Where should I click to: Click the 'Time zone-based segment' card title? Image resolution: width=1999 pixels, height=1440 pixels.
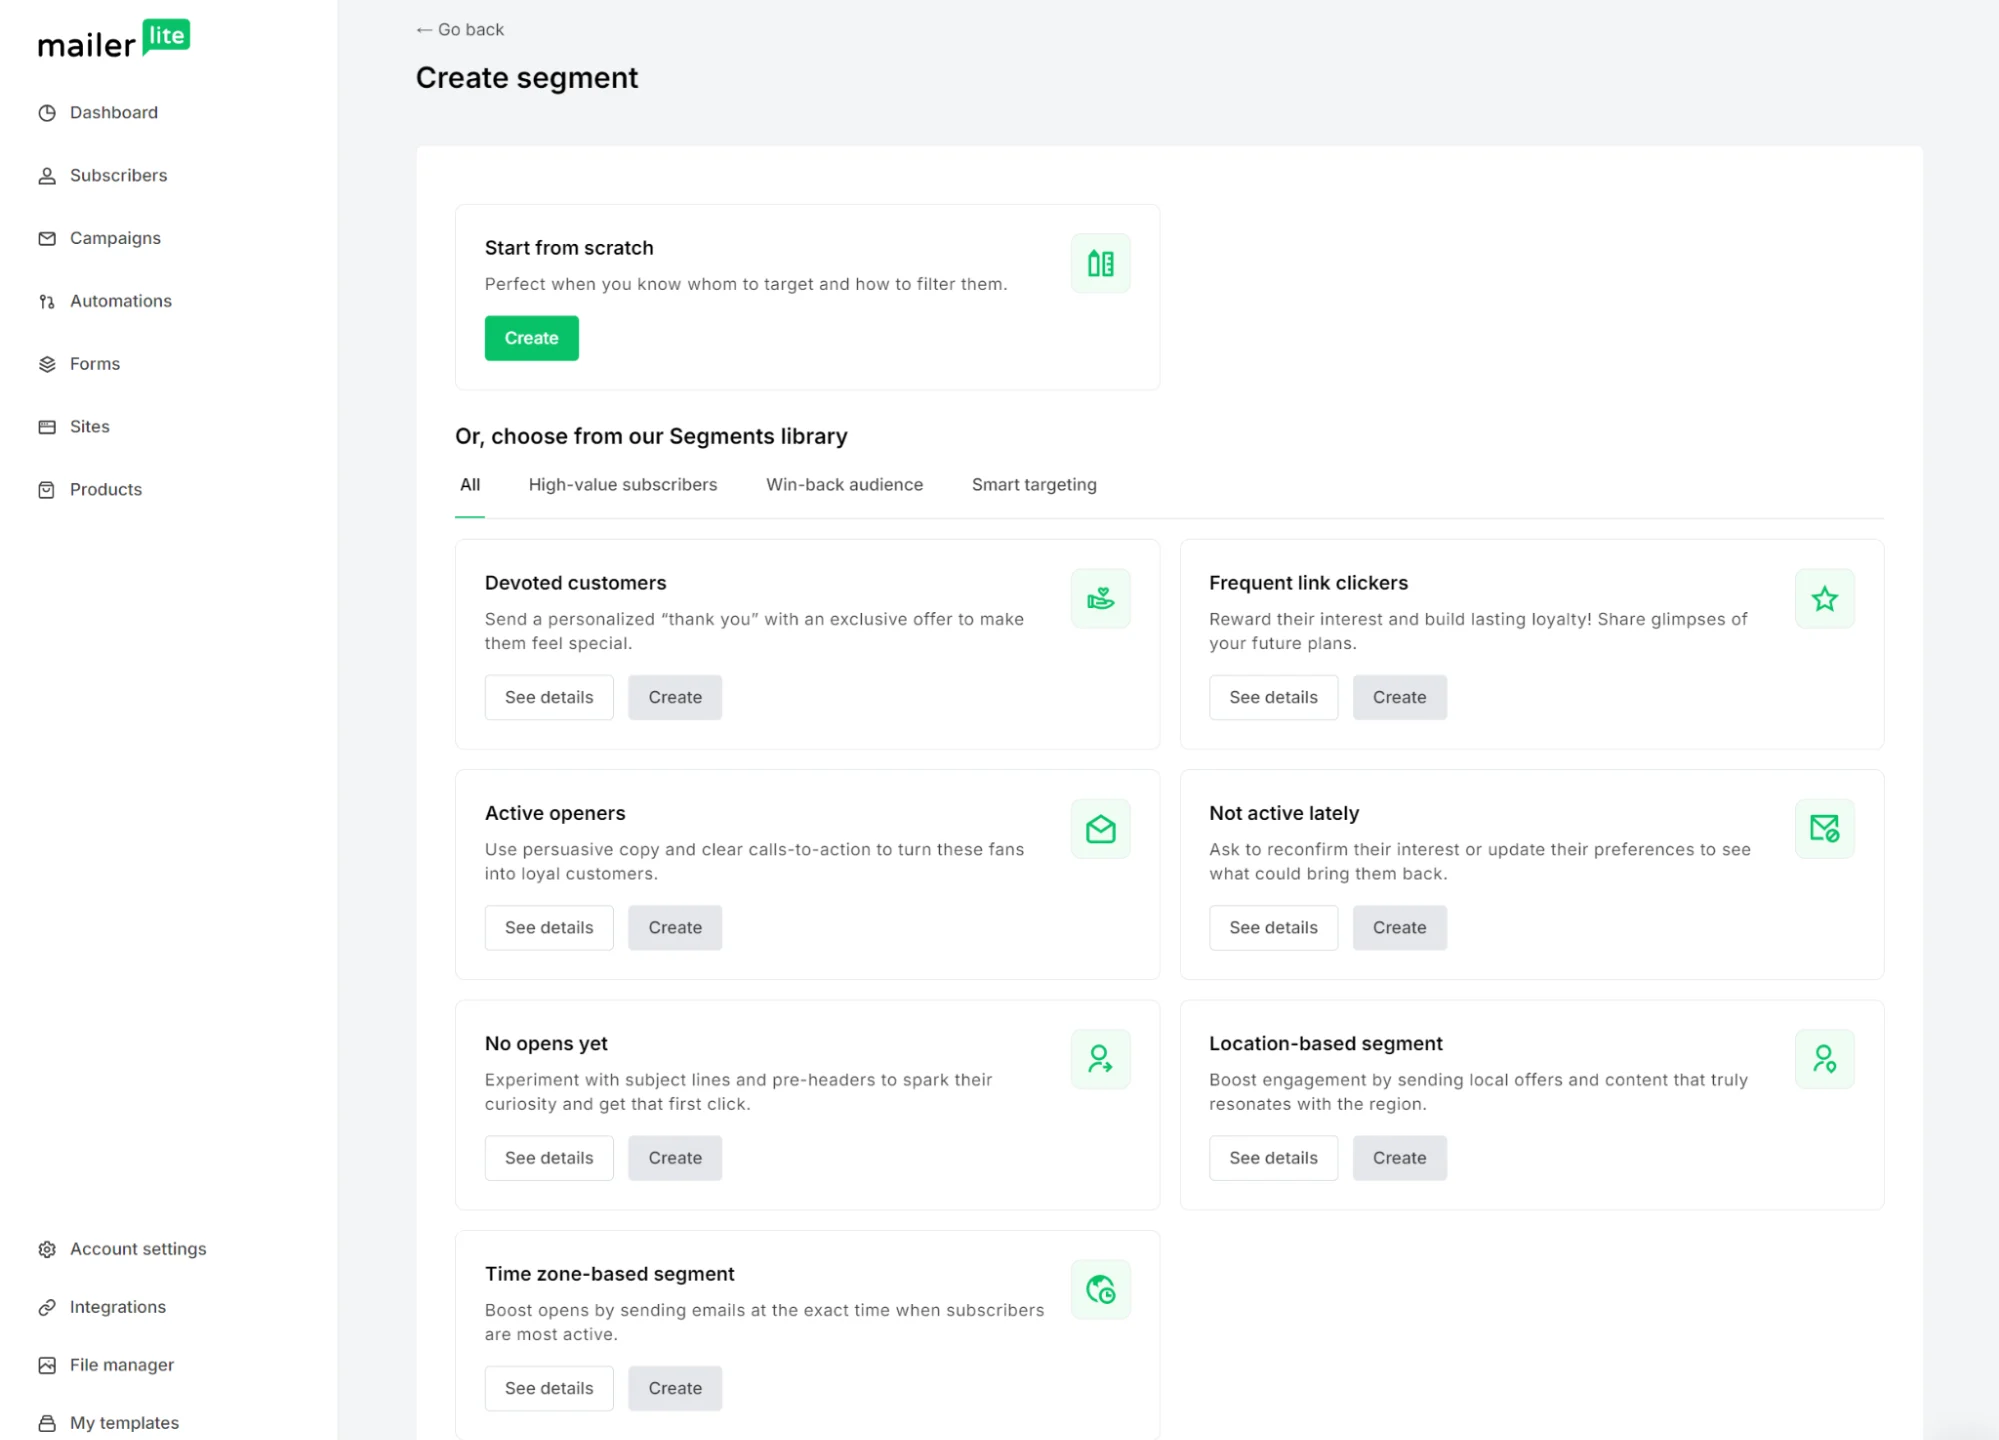click(609, 1274)
